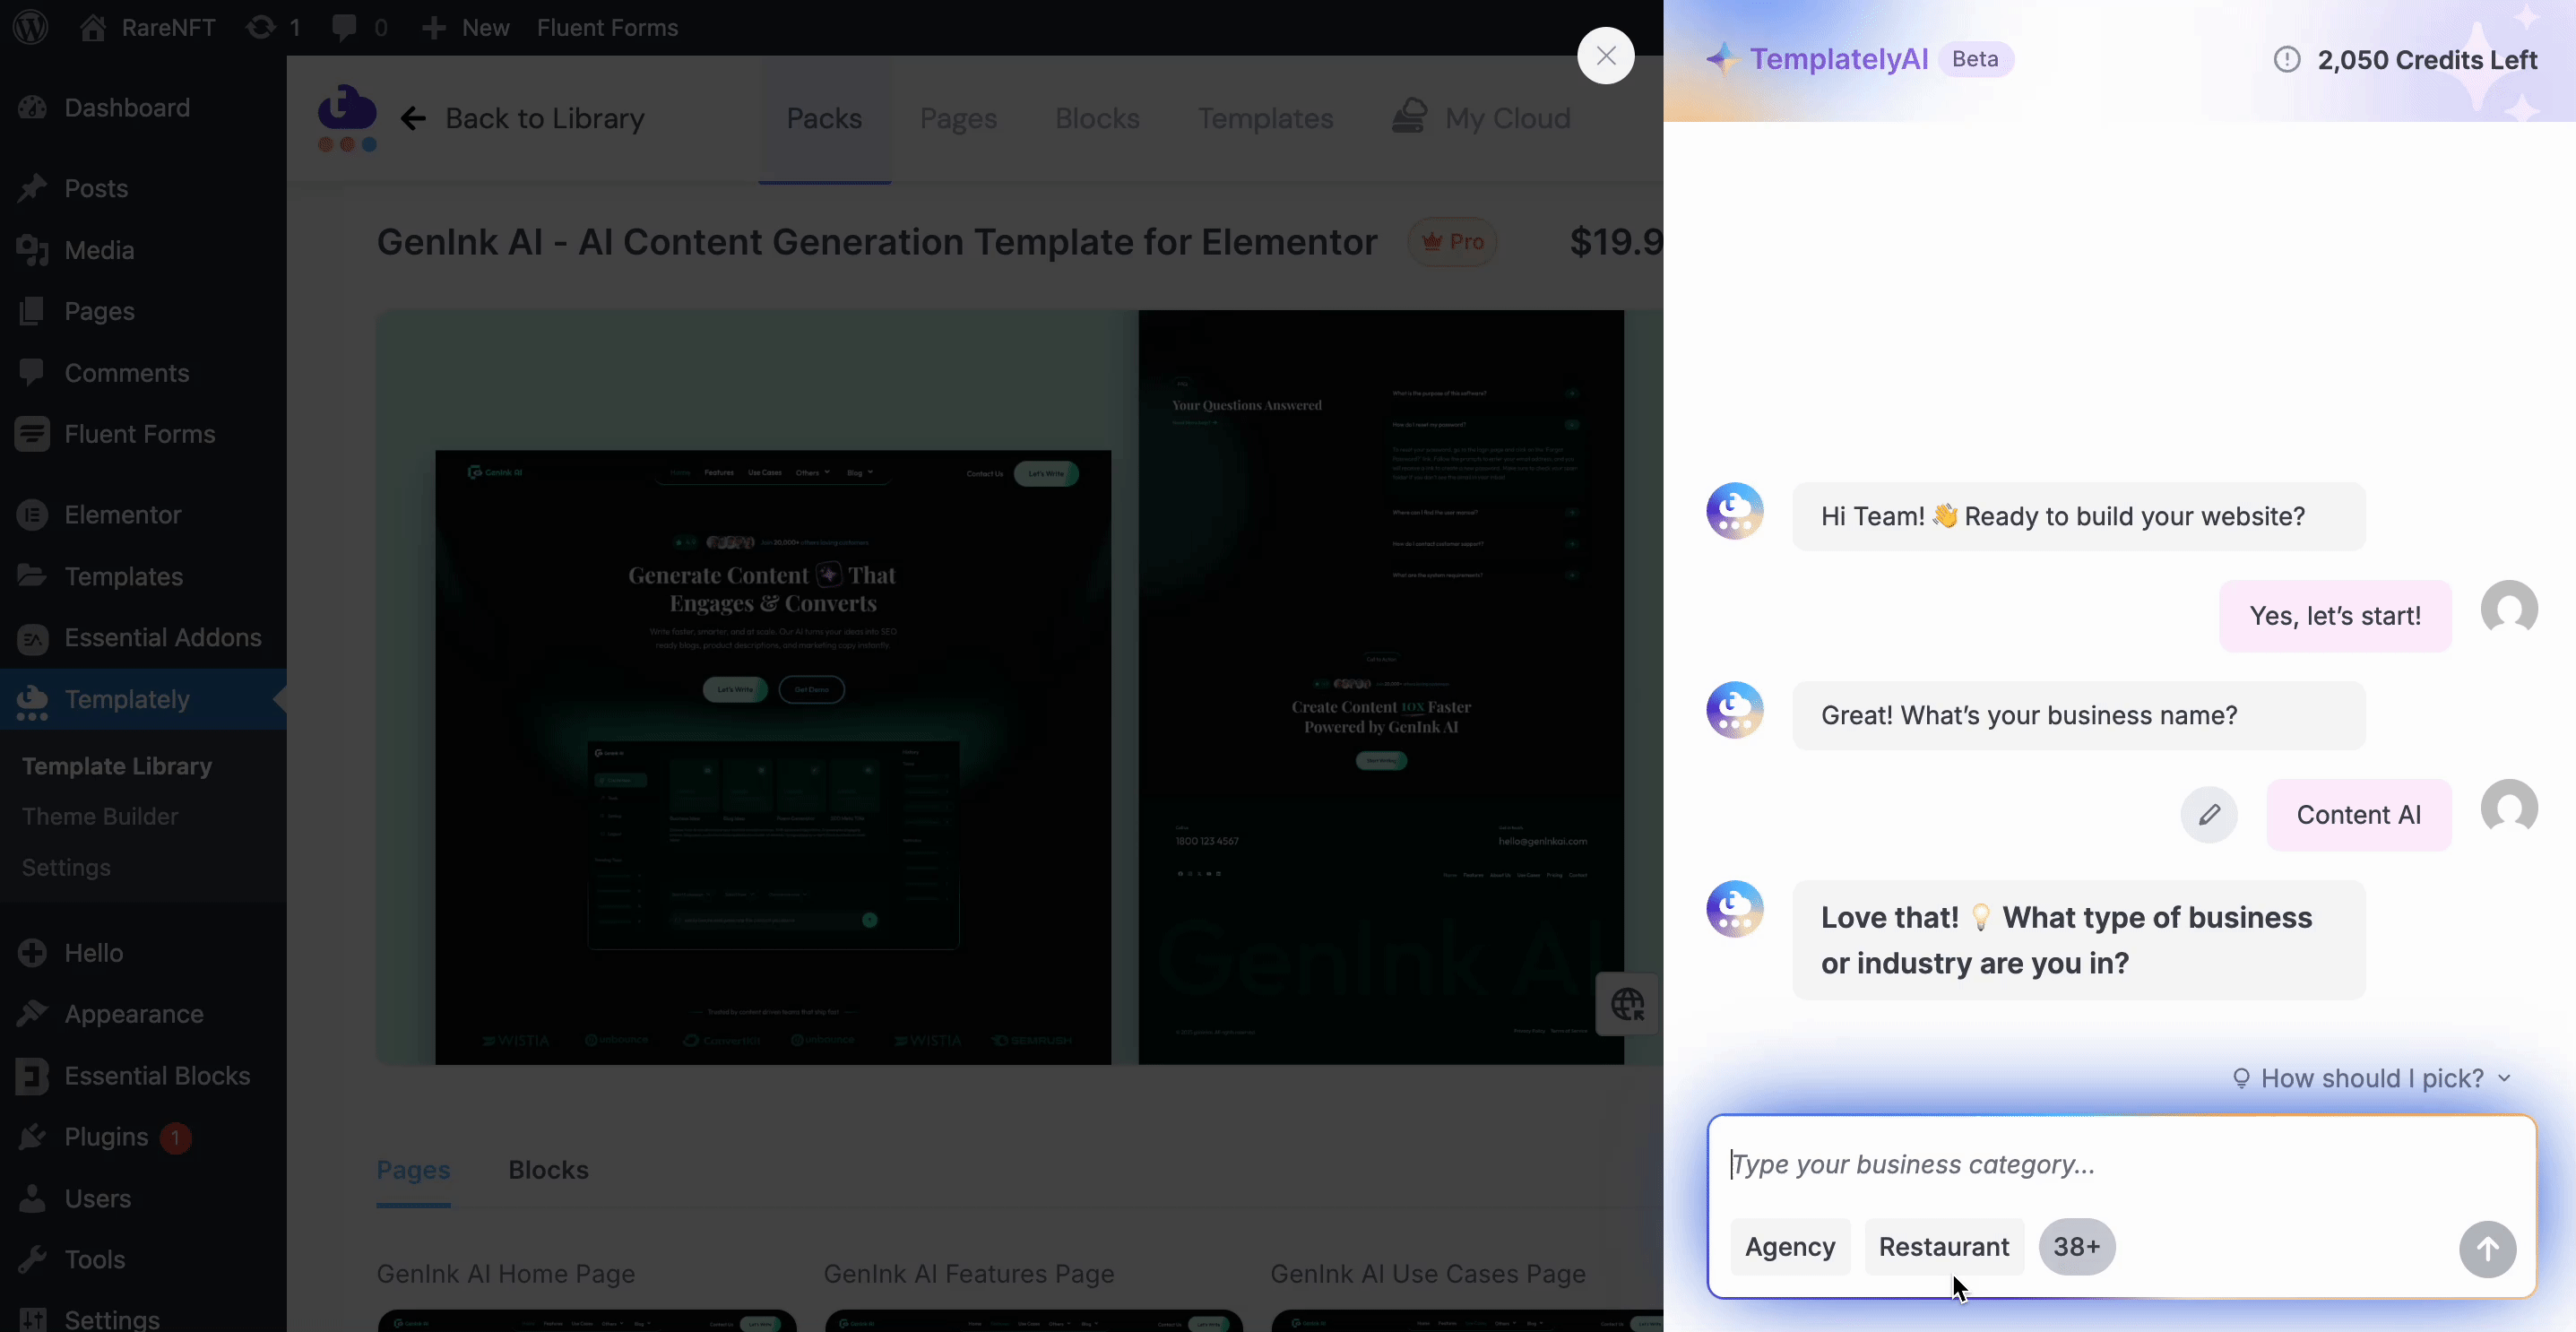Open the WordPress logo menu
Viewport: 2576px width, 1332px height.
click(31, 27)
